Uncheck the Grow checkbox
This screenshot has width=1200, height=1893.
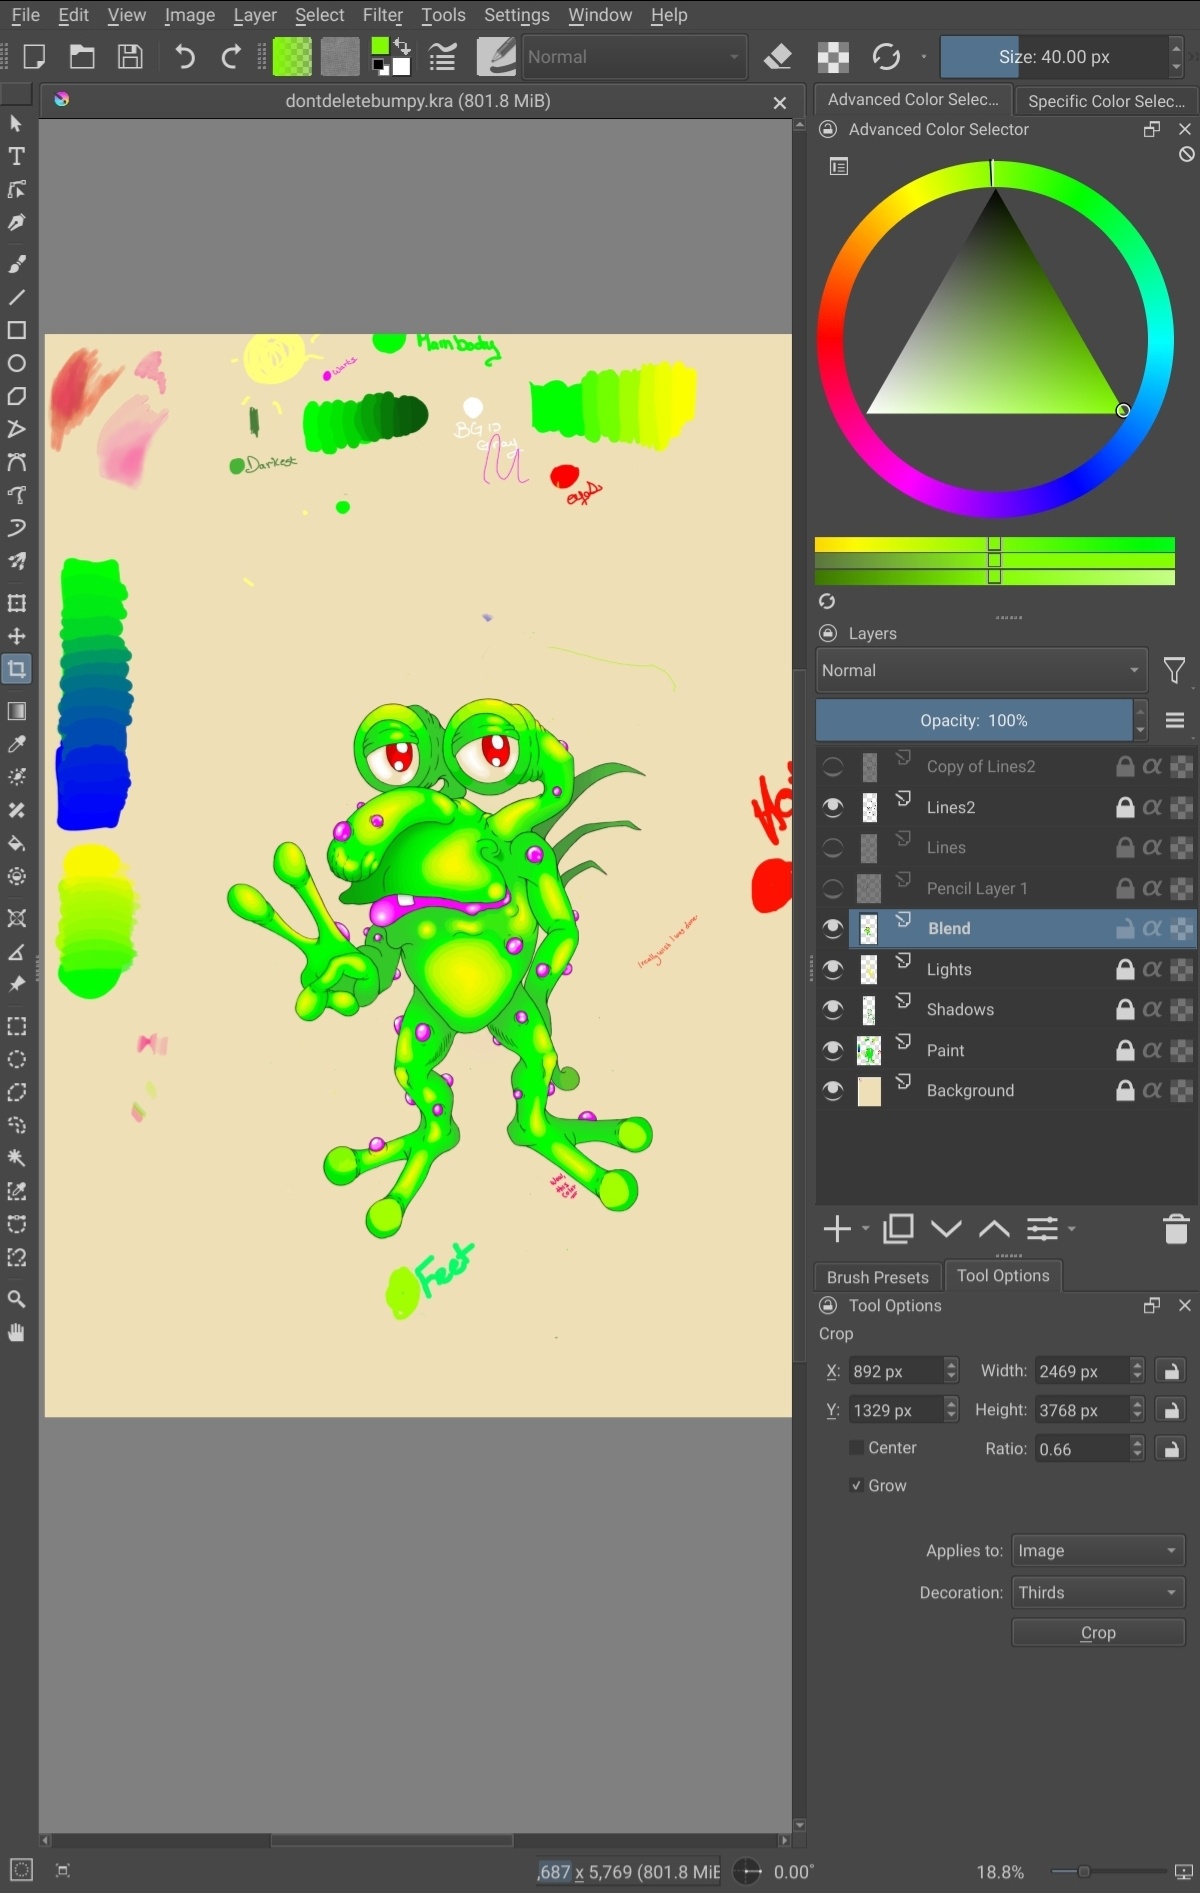coord(856,1486)
